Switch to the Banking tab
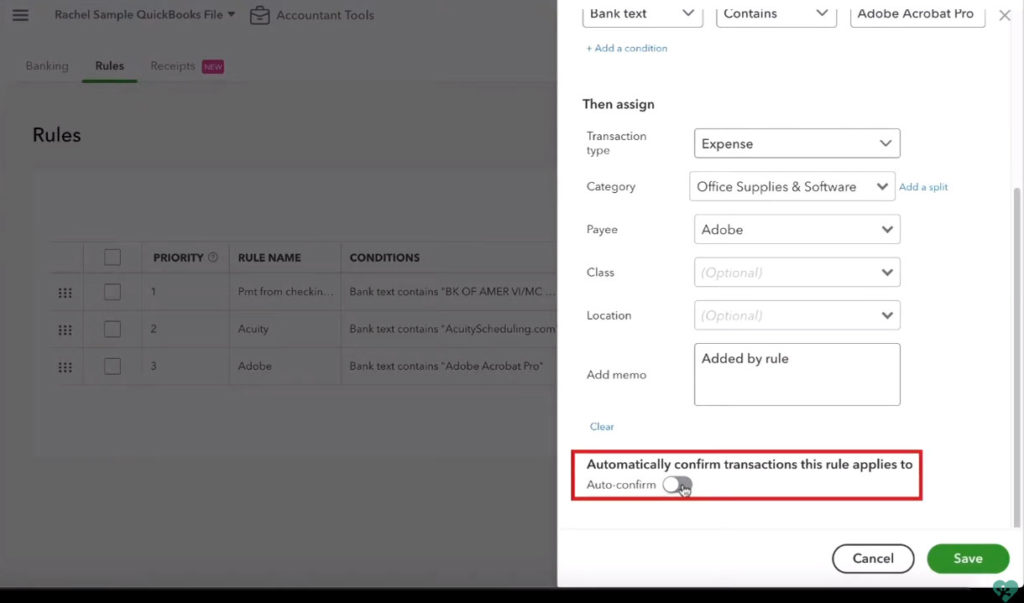The image size is (1024, 603). point(47,66)
